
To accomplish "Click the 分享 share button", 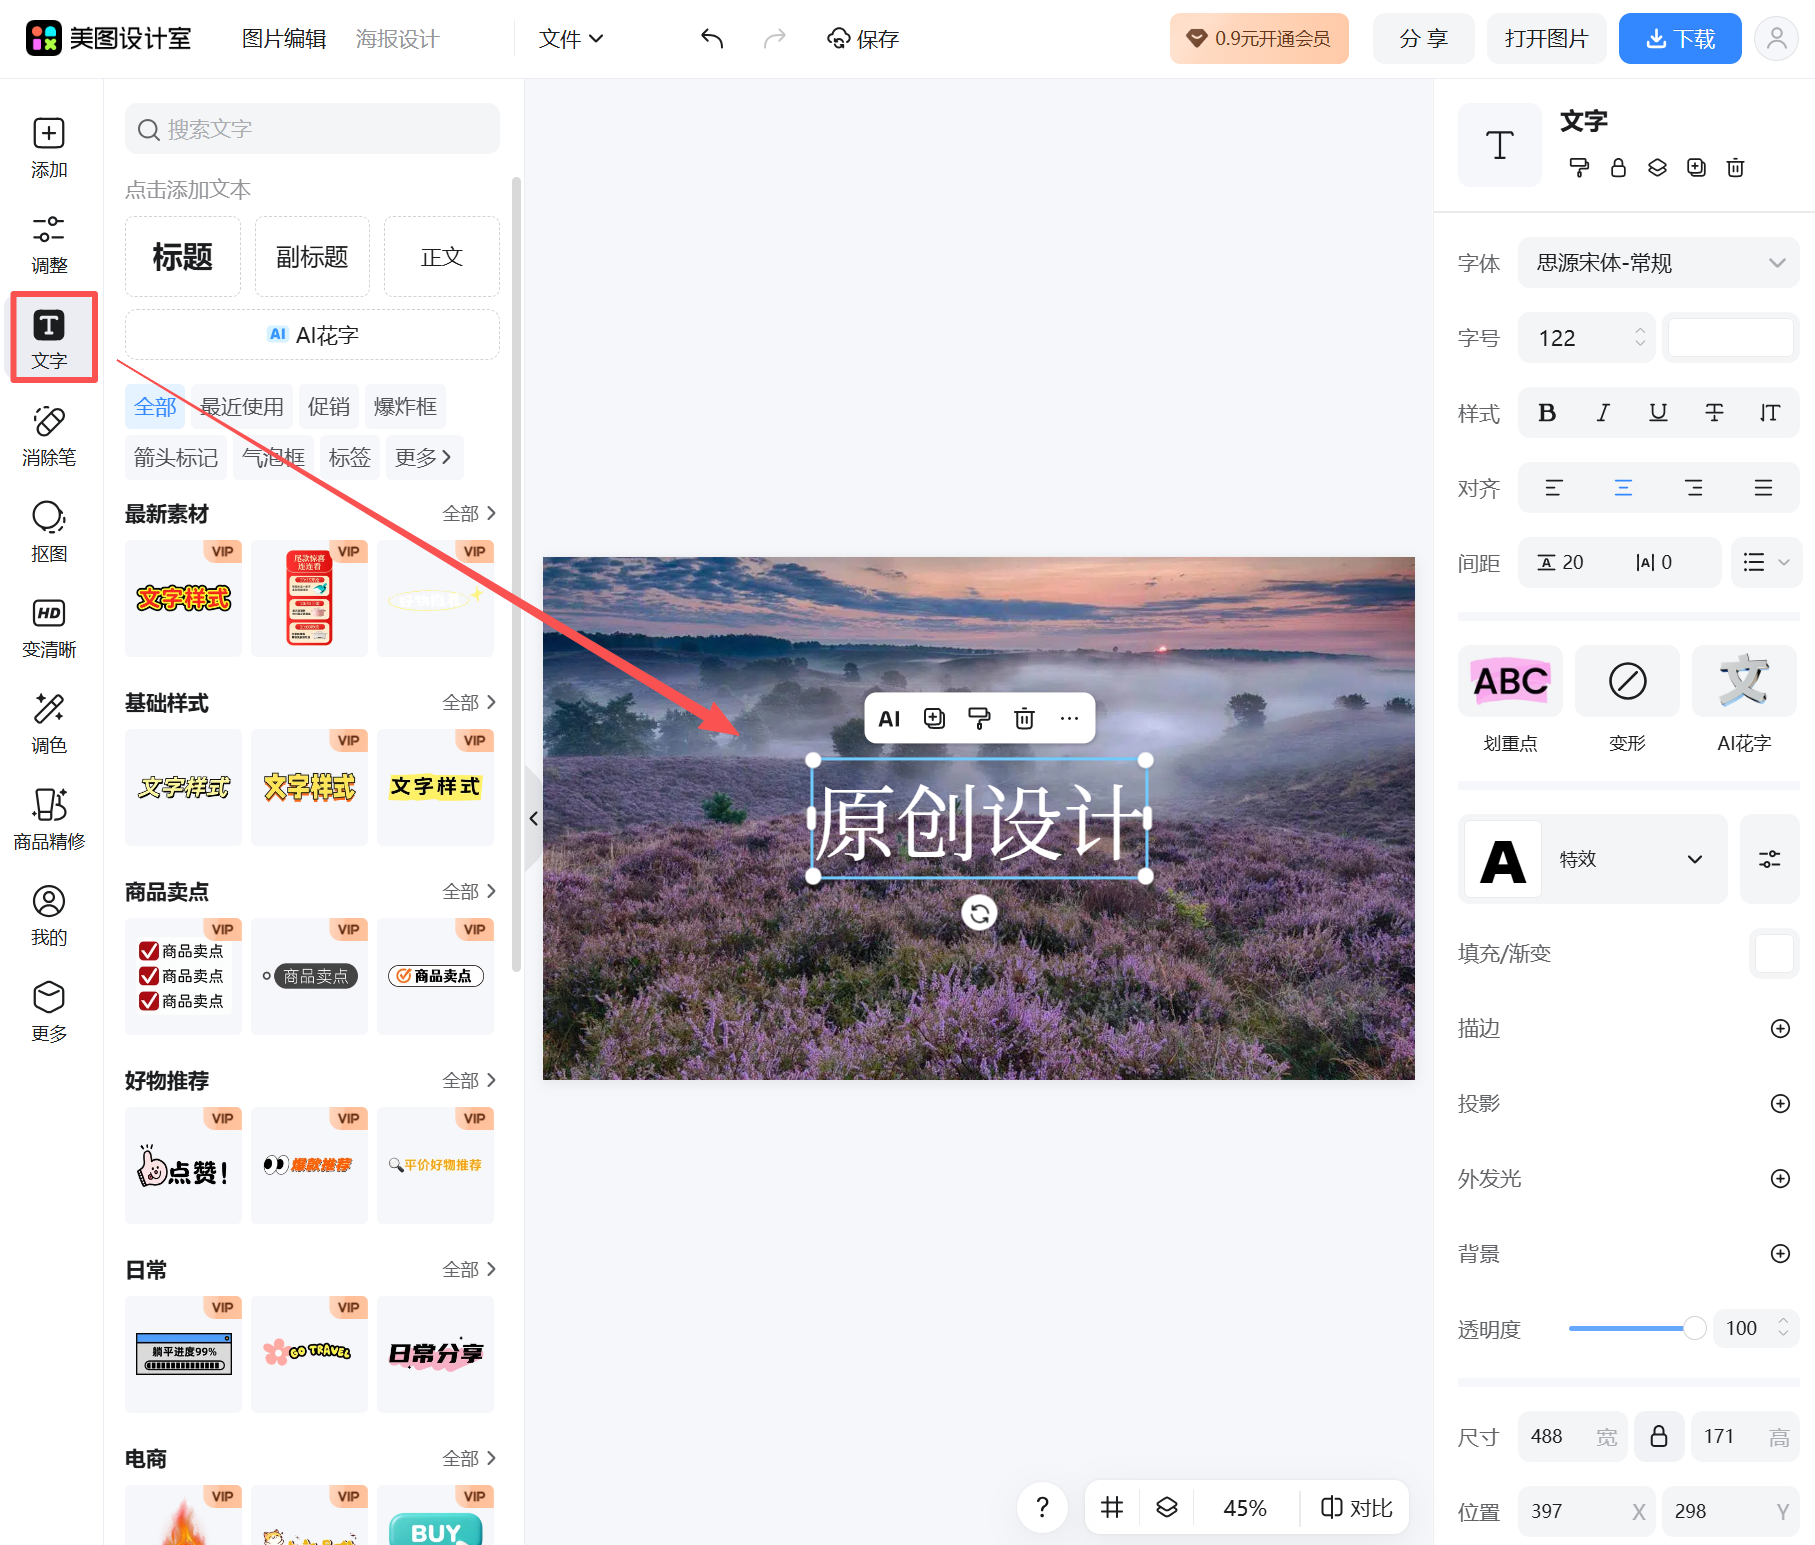I will pos(1423,39).
